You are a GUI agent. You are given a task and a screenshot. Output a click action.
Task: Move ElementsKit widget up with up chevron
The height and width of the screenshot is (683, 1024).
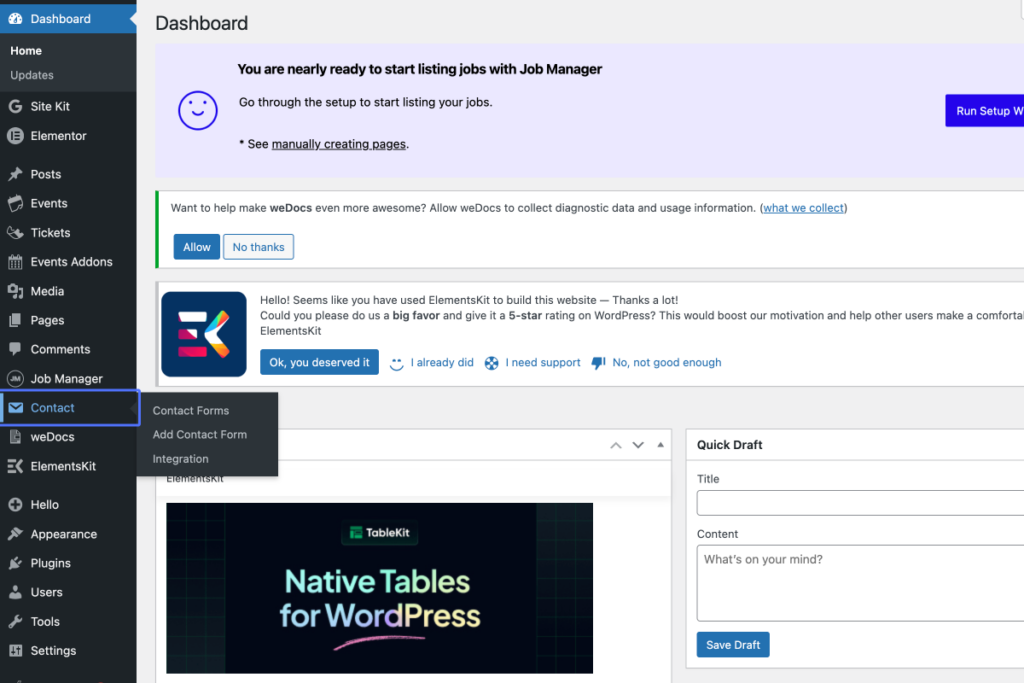(x=616, y=445)
